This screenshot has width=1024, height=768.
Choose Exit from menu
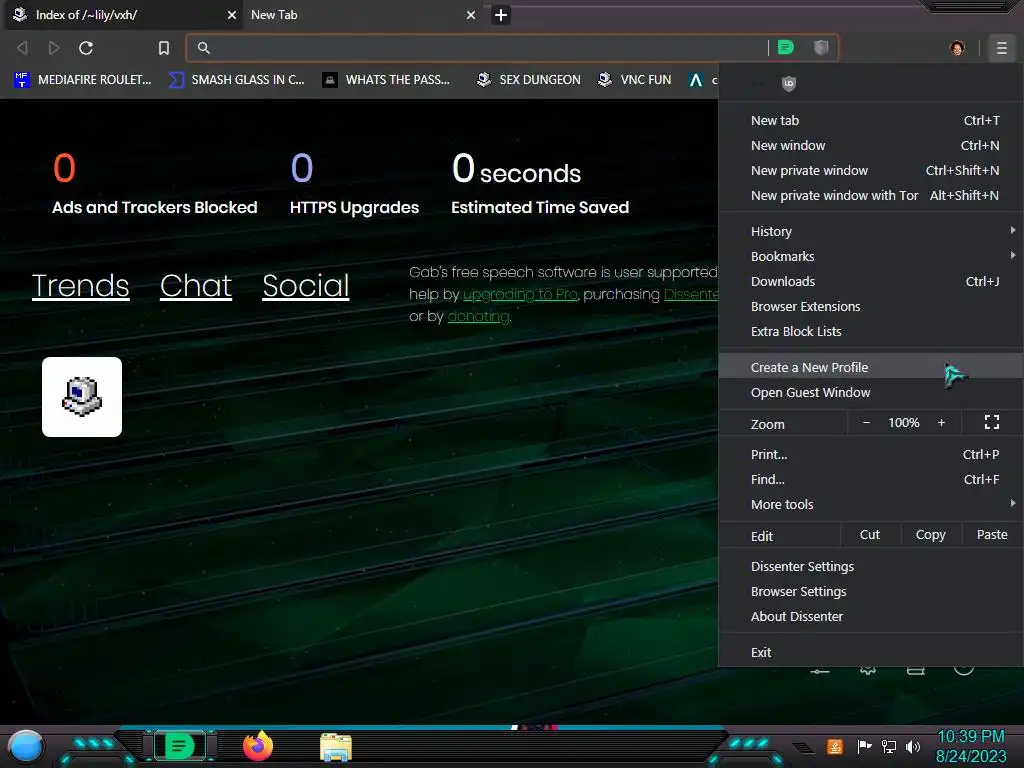pos(871,652)
